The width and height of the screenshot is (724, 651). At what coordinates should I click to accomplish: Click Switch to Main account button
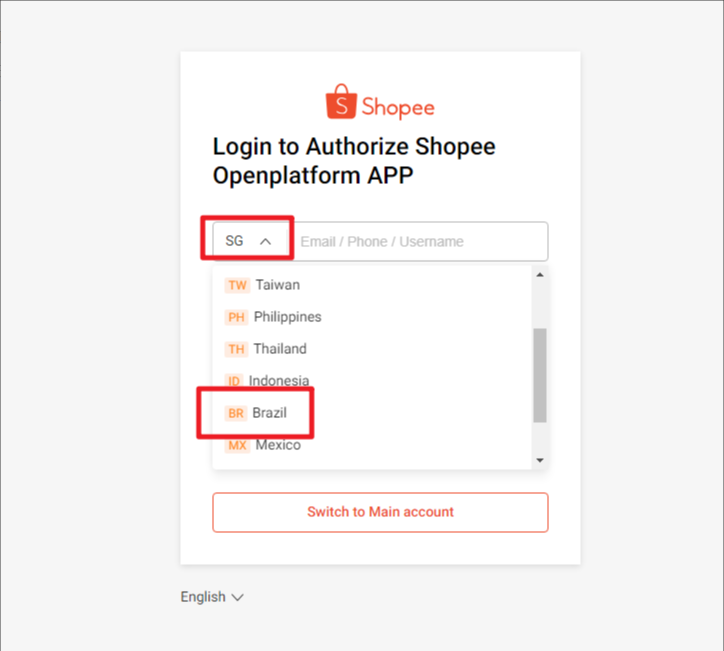(380, 512)
